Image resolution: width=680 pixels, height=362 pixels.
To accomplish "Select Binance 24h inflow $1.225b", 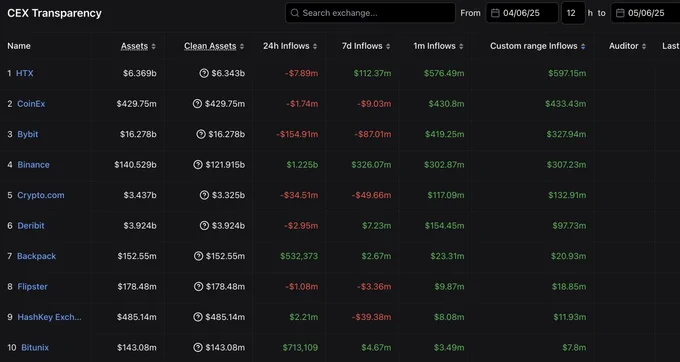I will tap(302, 165).
